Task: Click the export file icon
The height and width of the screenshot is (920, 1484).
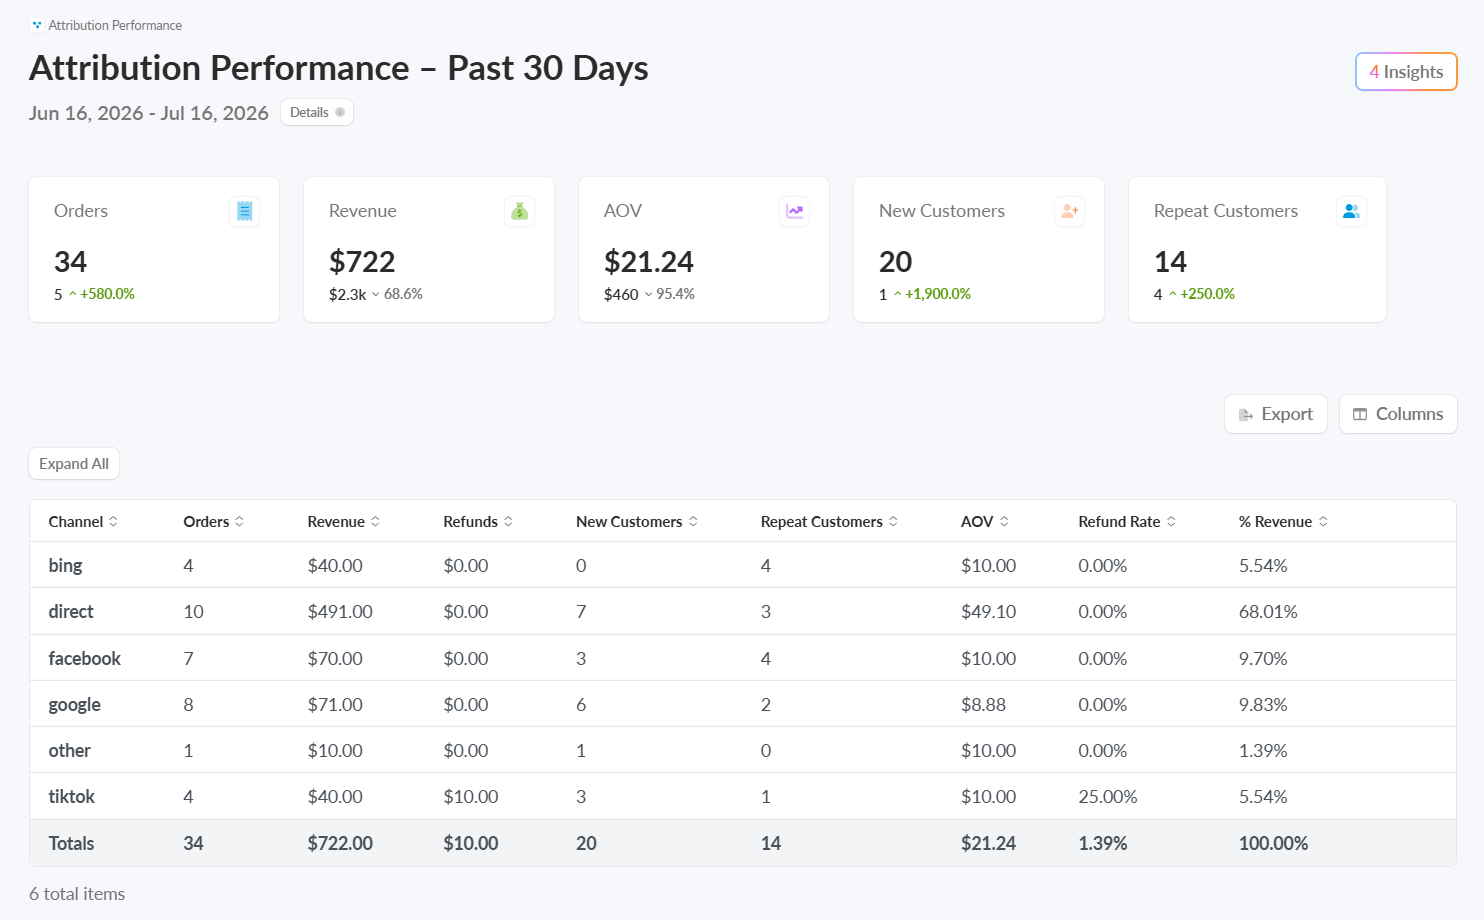Action: pyautogui.click(x=1246, y=414)
